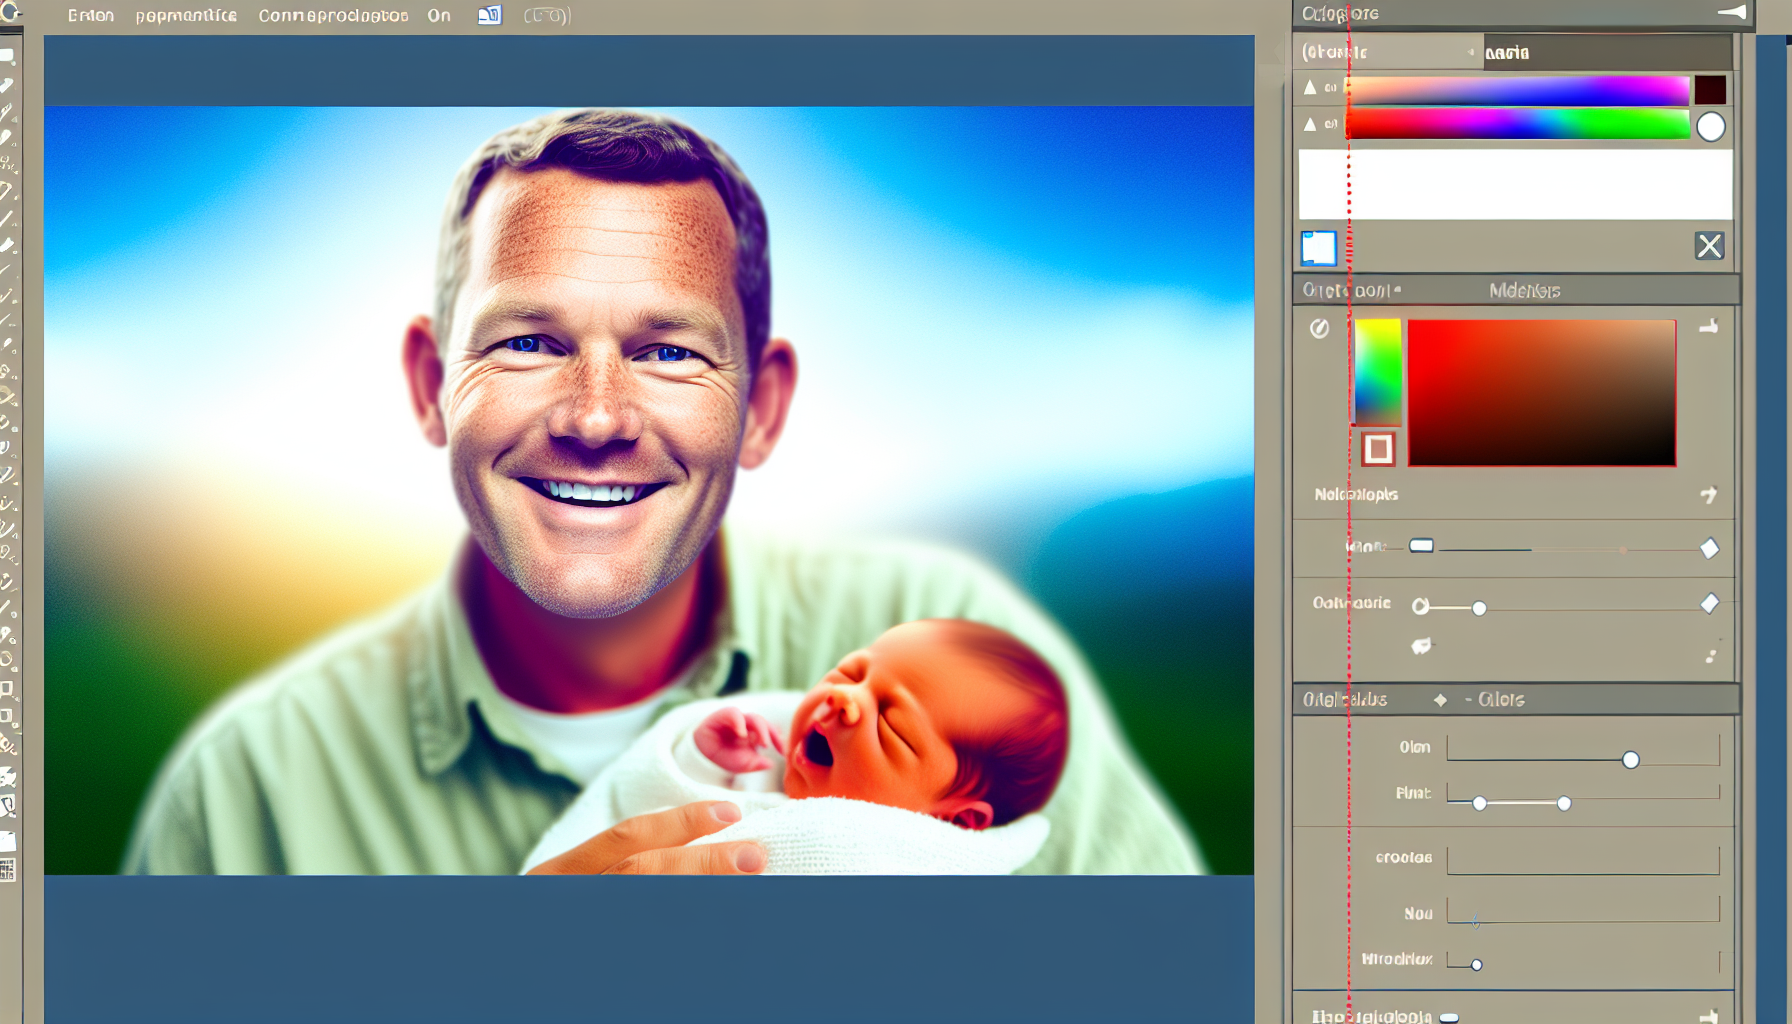Click the app logo in the top-left corner
Viewport: 1792px width, 1024px height.
11,12
